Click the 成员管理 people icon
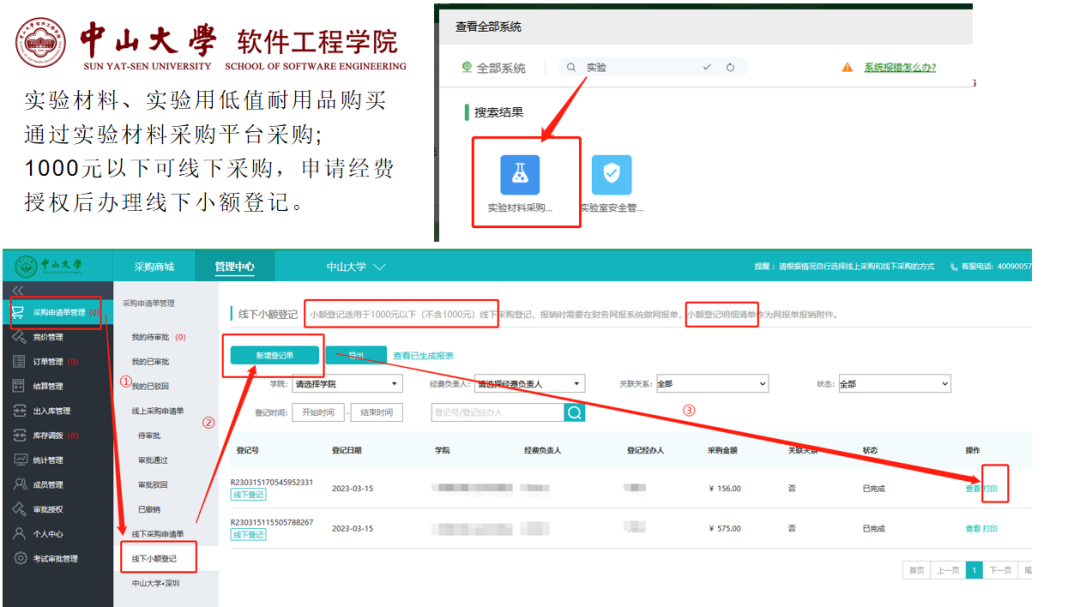This screenshot has width=1080, height=607. [x=20, y=484]
